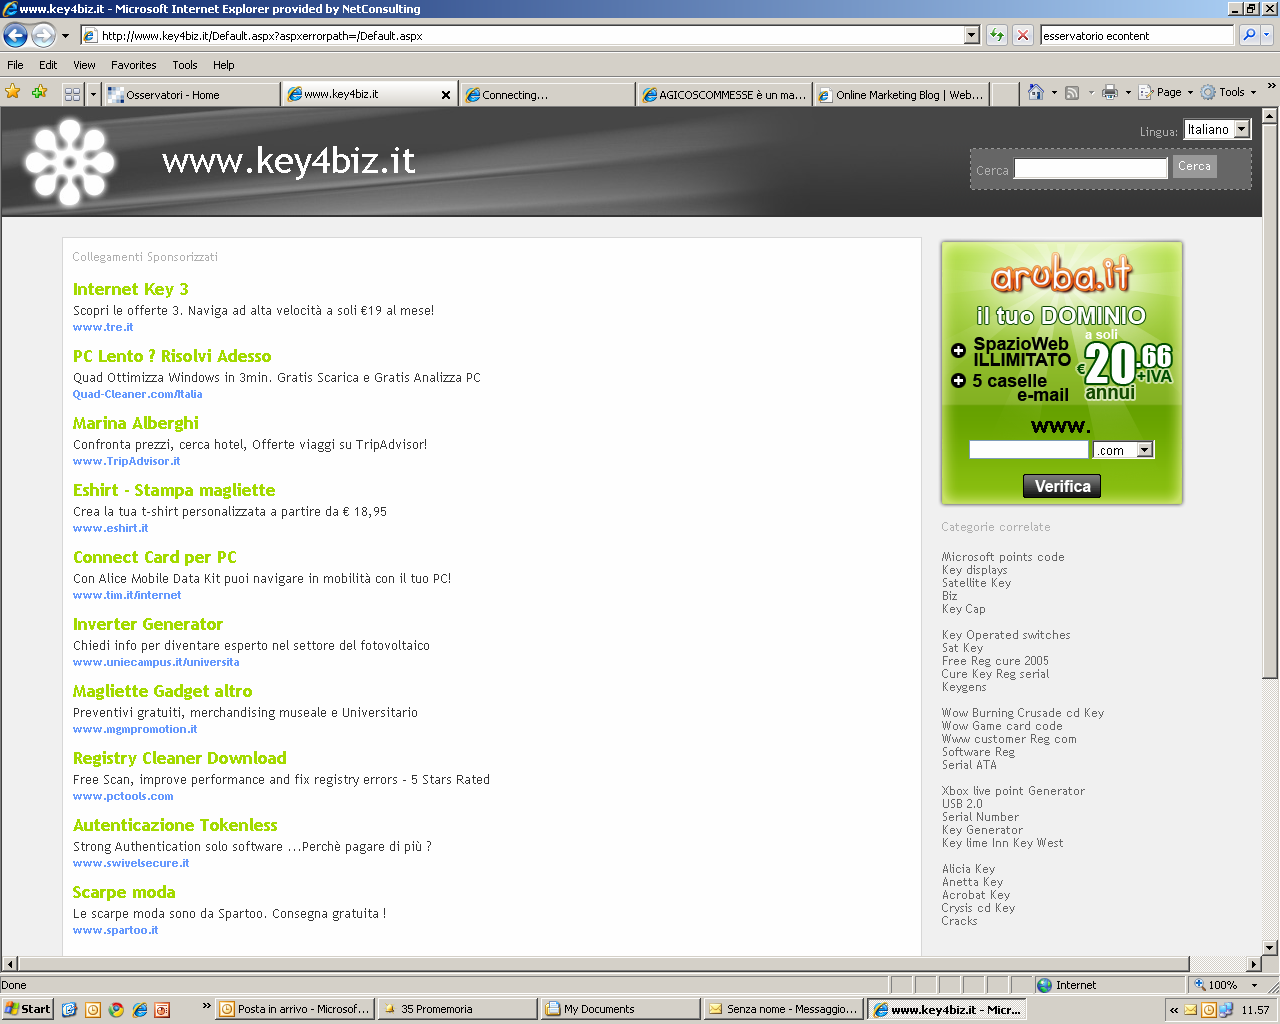
Task: Click the Cerca search button
Action: (1194, 167)
